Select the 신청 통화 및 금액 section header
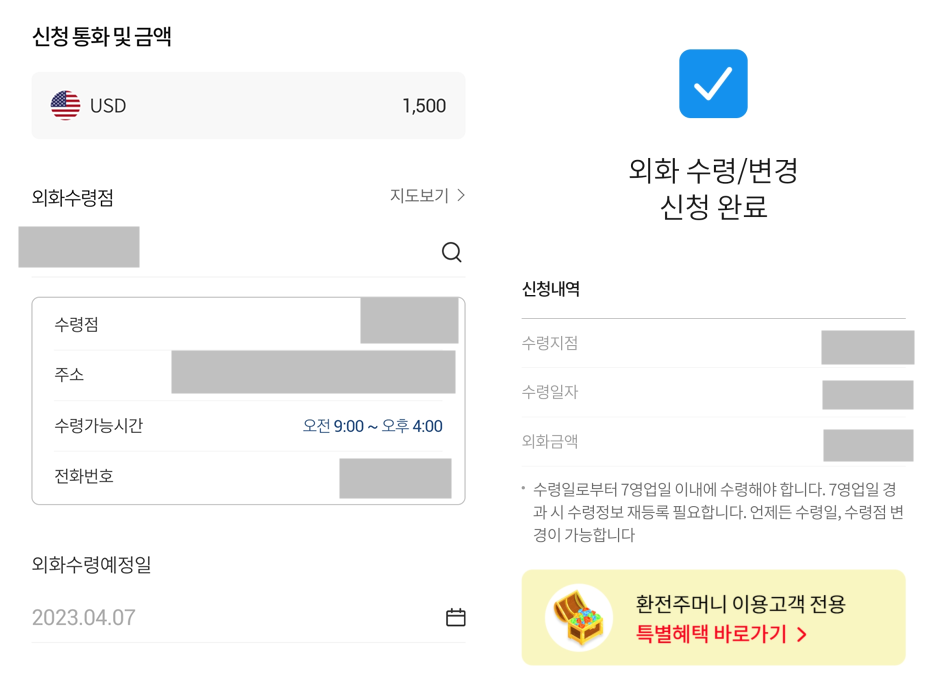The height and width of the screenshot is (679, 930). [x=101, y=34]
